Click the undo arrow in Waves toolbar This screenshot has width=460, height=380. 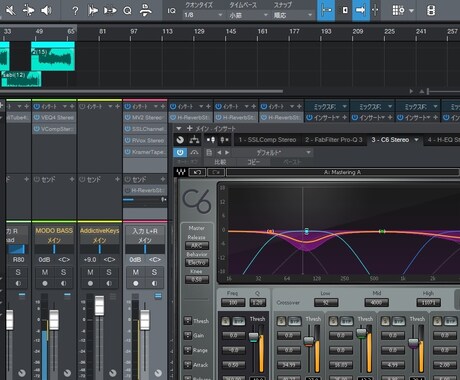197,172
